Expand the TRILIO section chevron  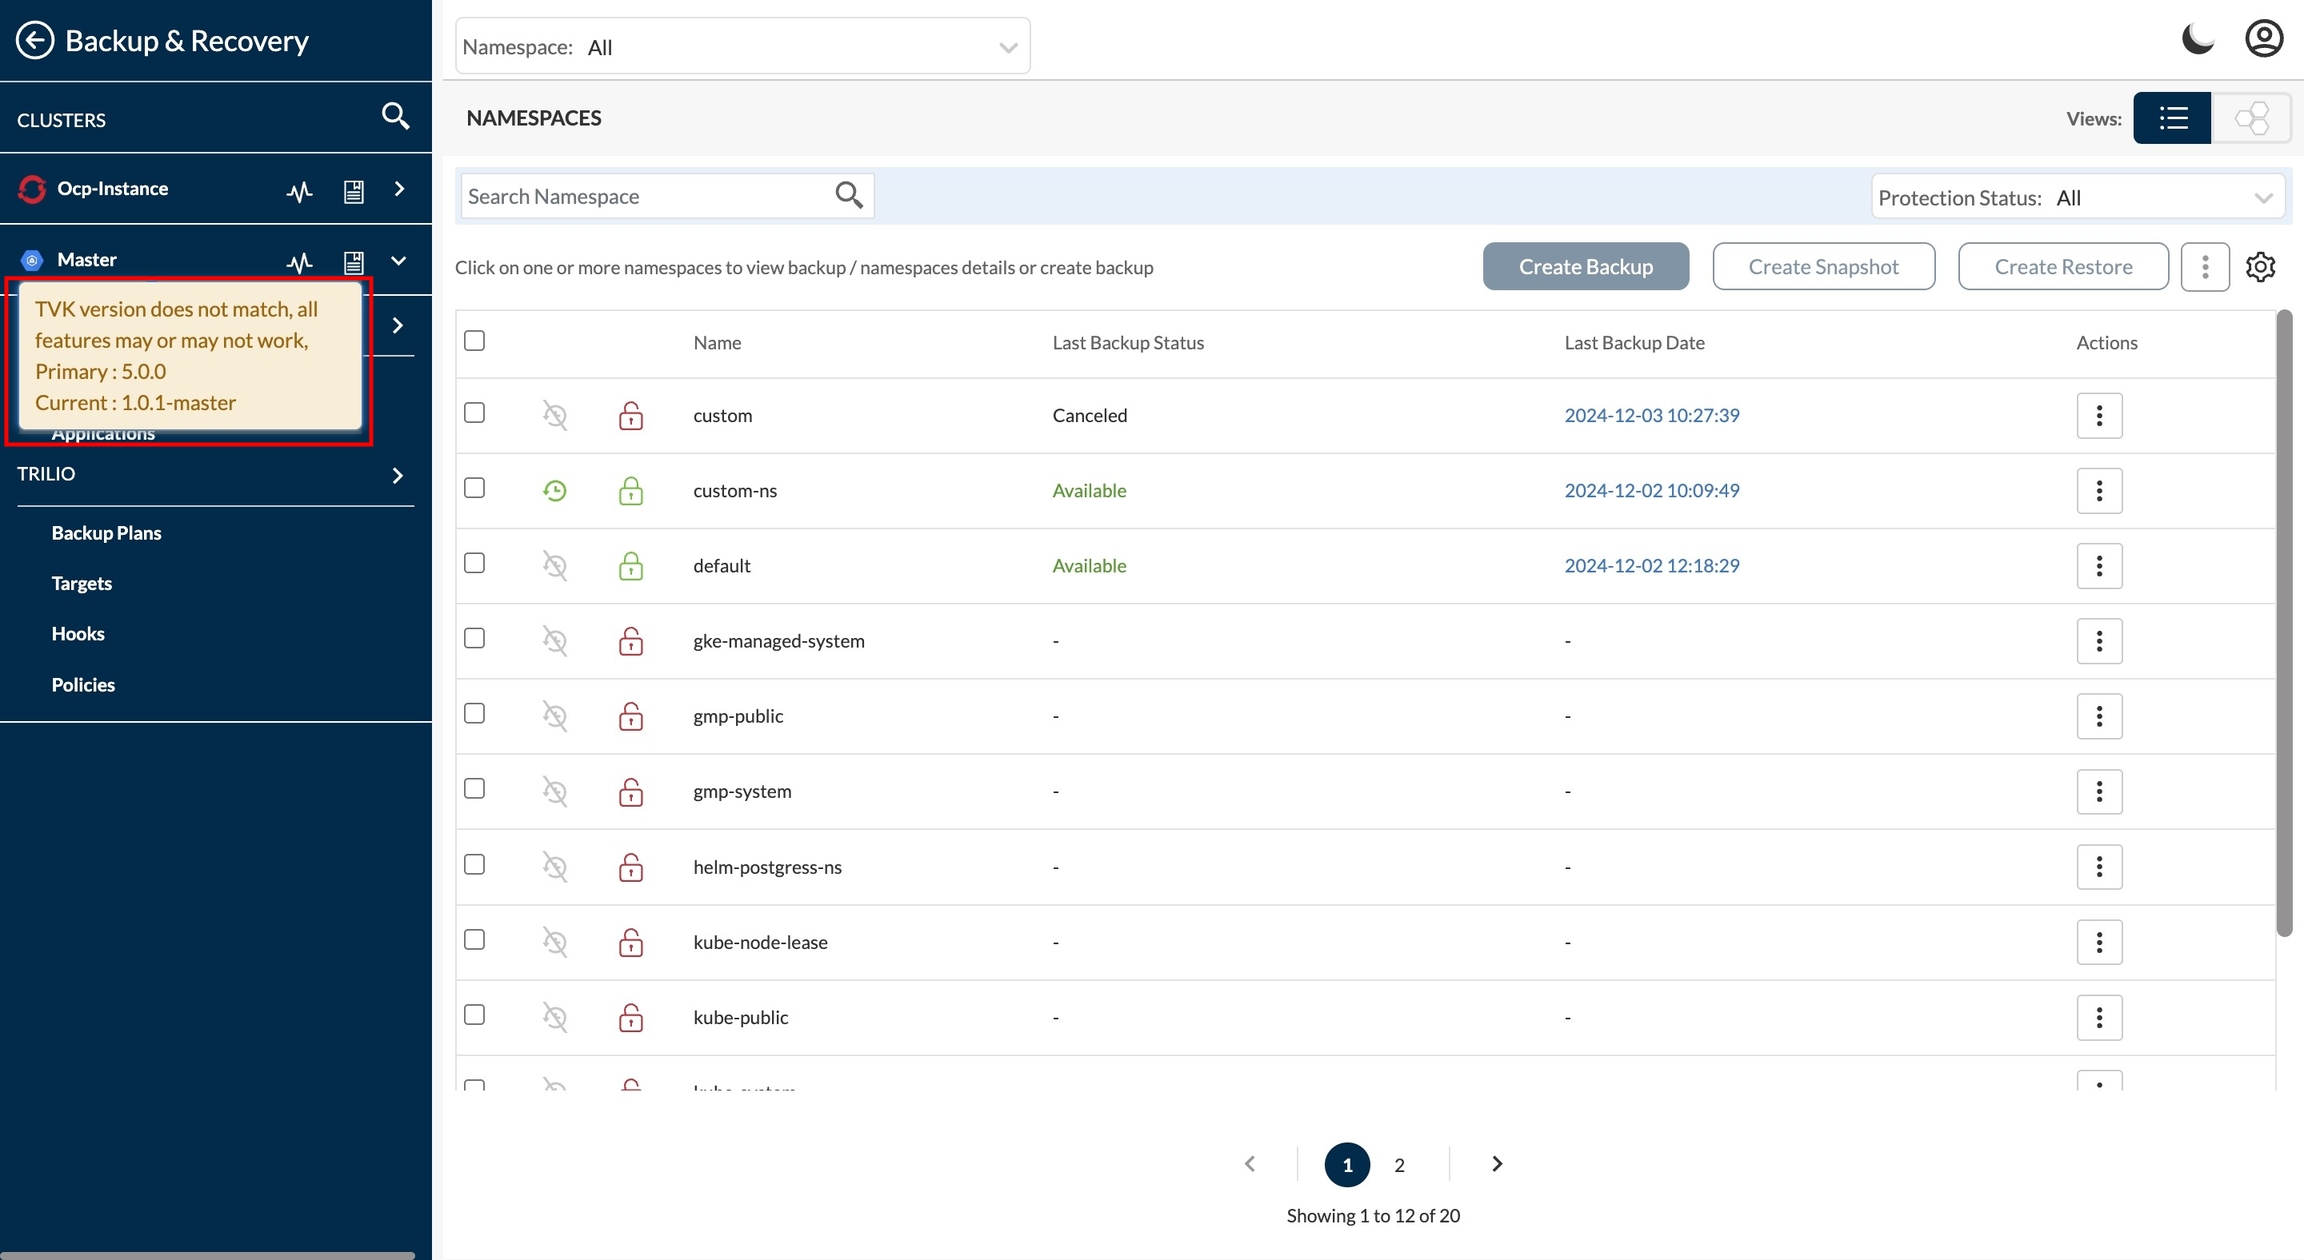(x=397, y=475)
